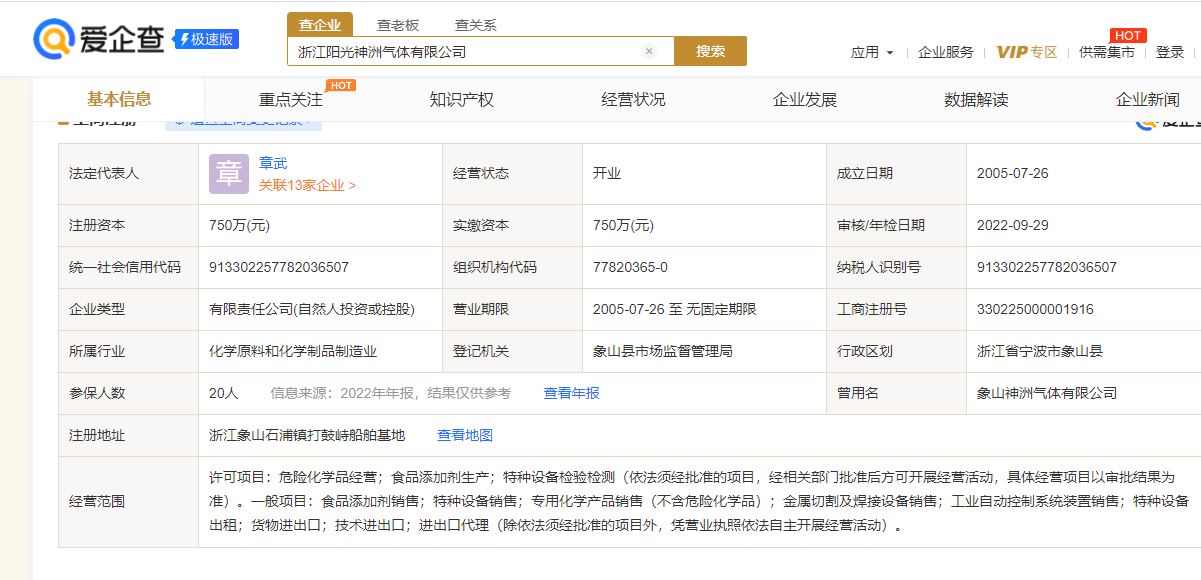
Task: Open the 供需集市 link
Action: pyautogui.click(x=1107, y=52)
